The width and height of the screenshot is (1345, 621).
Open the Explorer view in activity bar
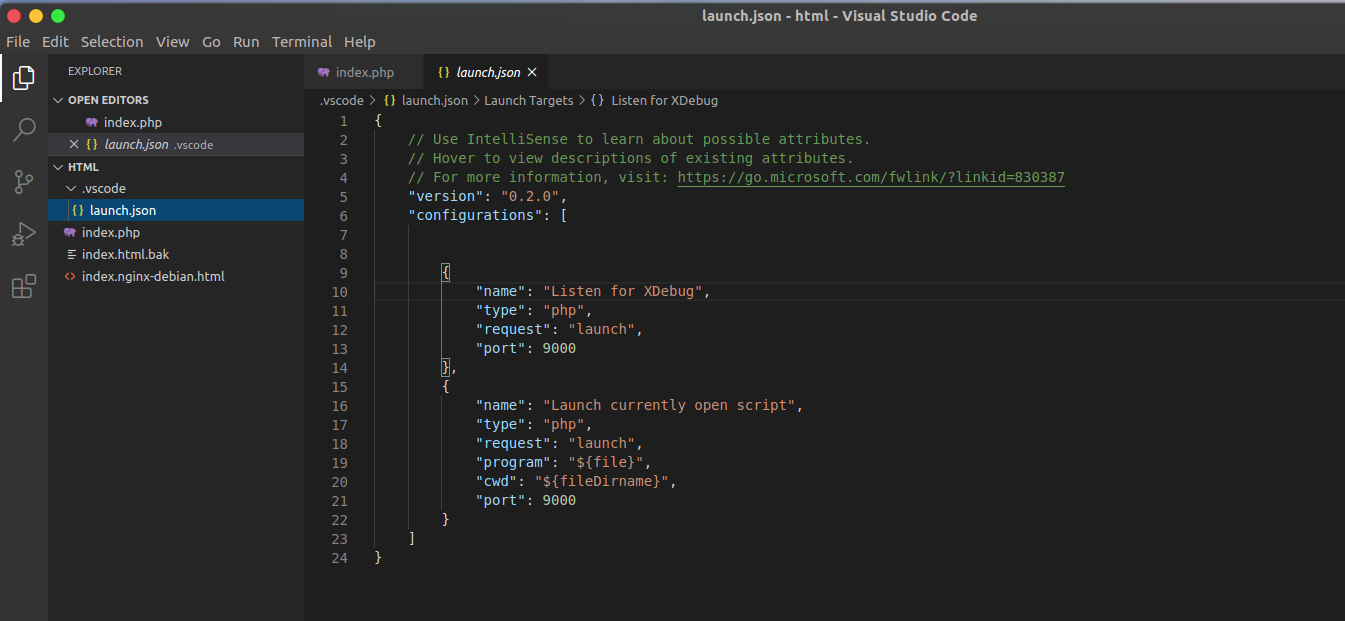24,78
